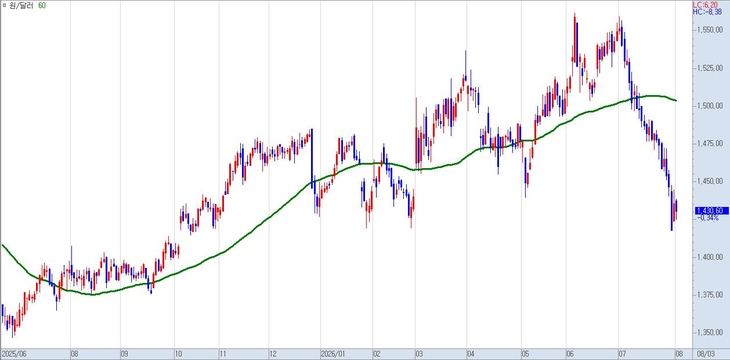Screen dimensions: 730x360
Task: Click the 09 month label on date axis
Action: 124,353
